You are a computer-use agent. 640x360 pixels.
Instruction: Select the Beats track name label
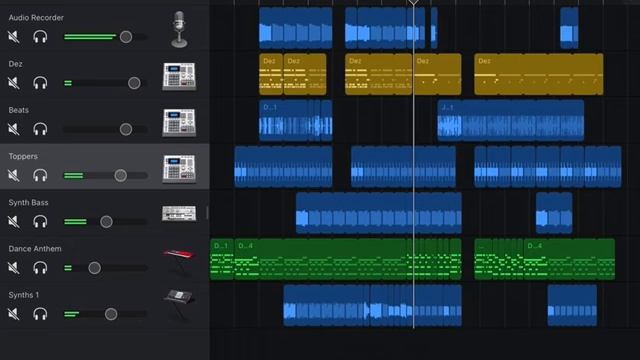(19, 110)
